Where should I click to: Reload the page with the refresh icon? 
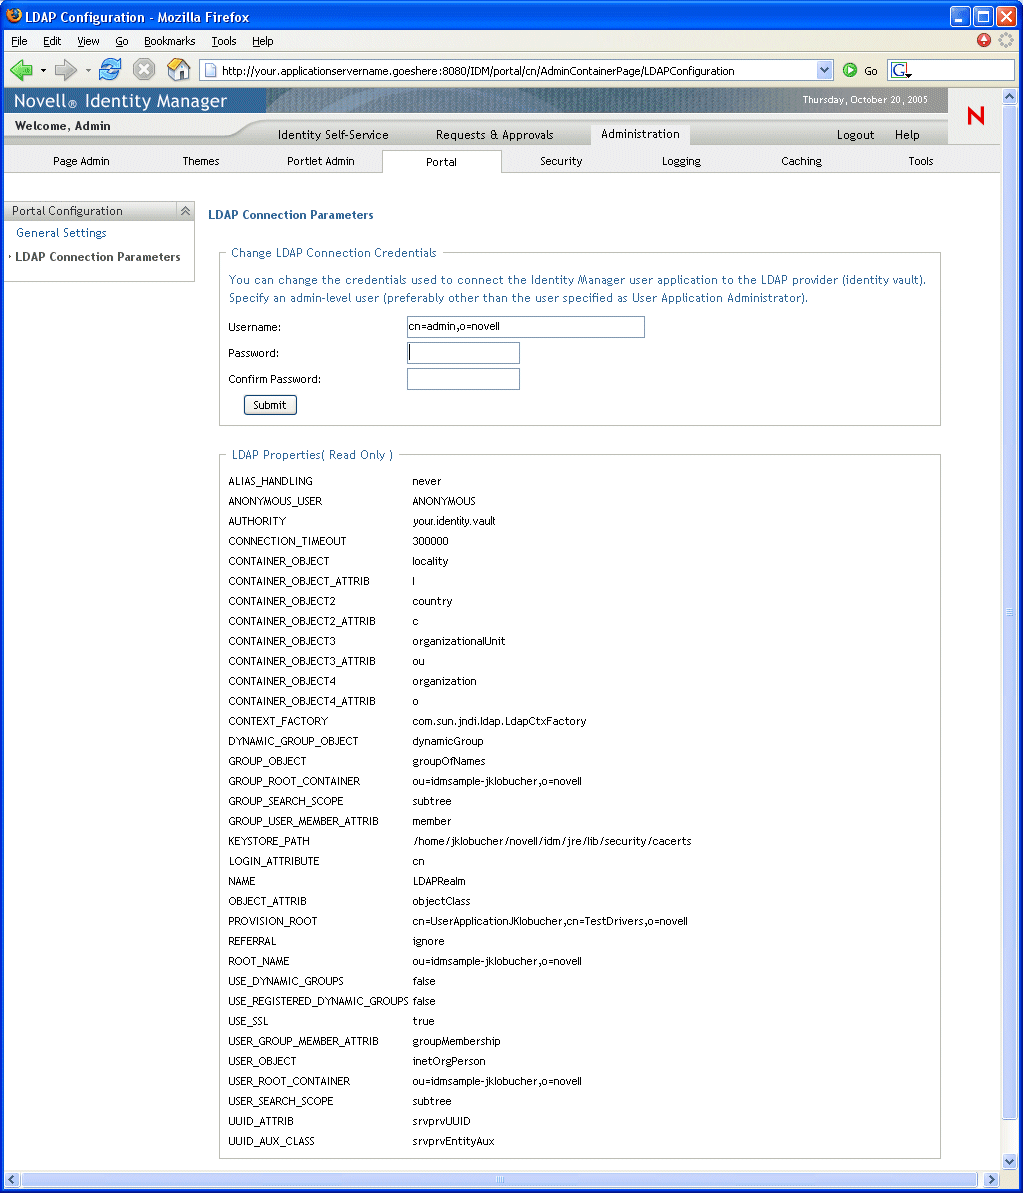(110, 69)
